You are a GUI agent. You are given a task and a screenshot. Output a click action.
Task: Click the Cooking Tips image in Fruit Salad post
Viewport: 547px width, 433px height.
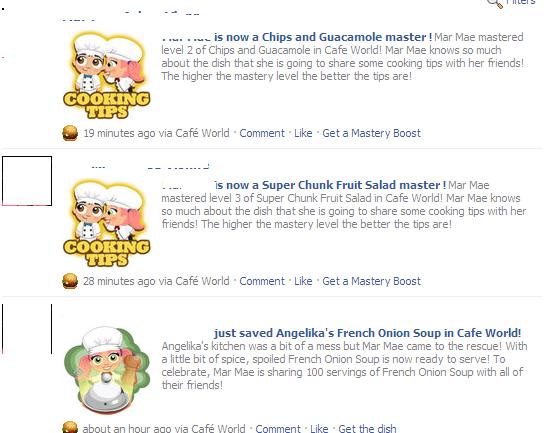(x=106, y=223)
